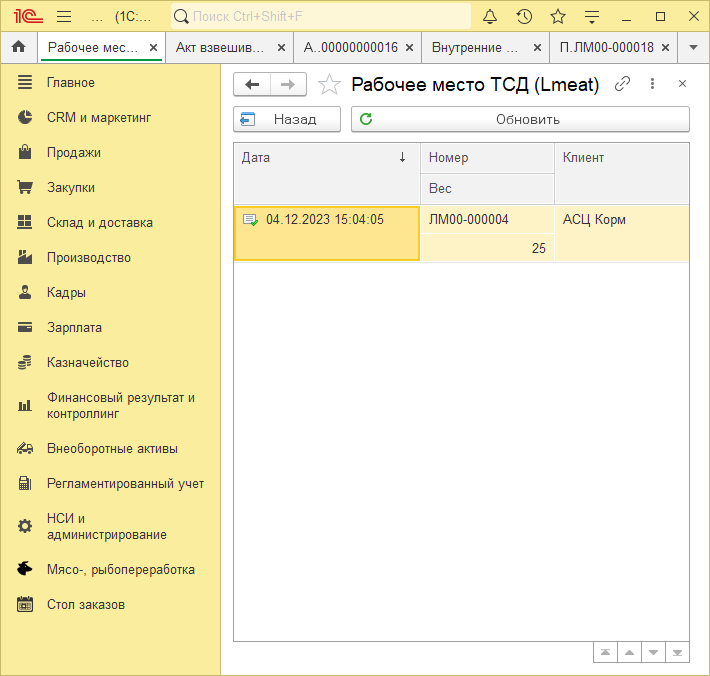Viewport: 710px width, 676px height.
Task: Jump to the last list row
Action: click(677, 652)
